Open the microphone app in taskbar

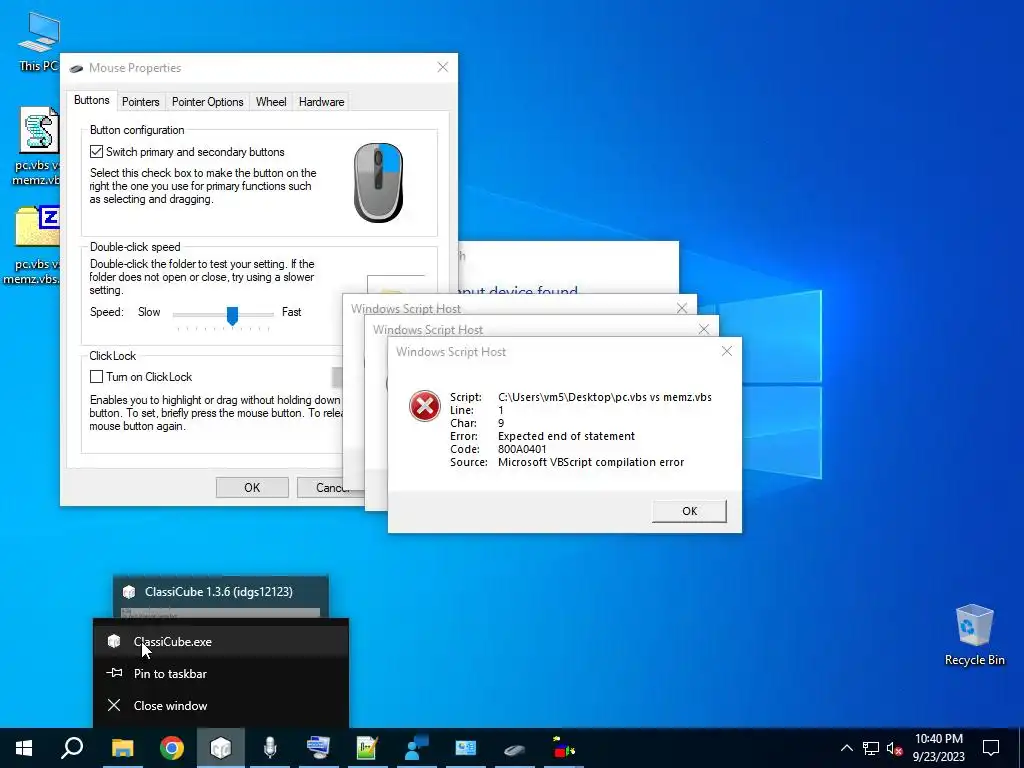[x=270, y=748]
